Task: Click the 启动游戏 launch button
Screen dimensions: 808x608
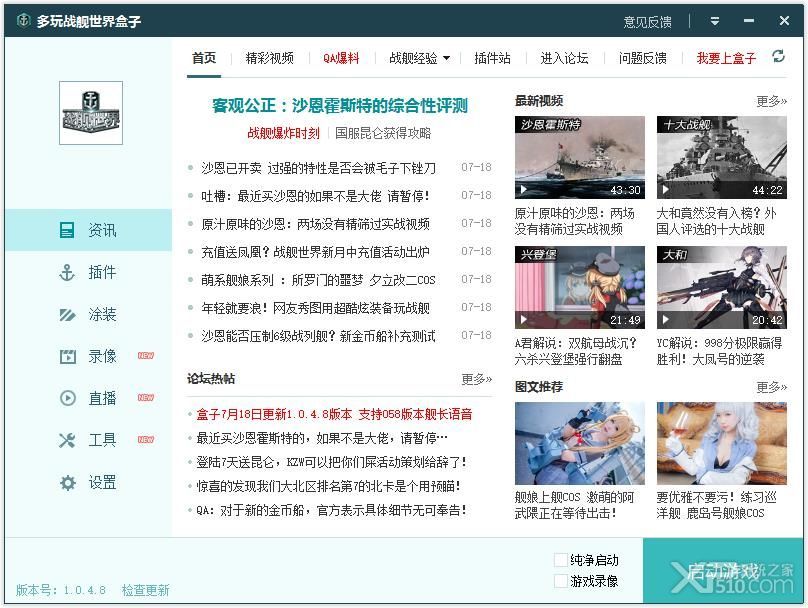Action: click(722, 571)
